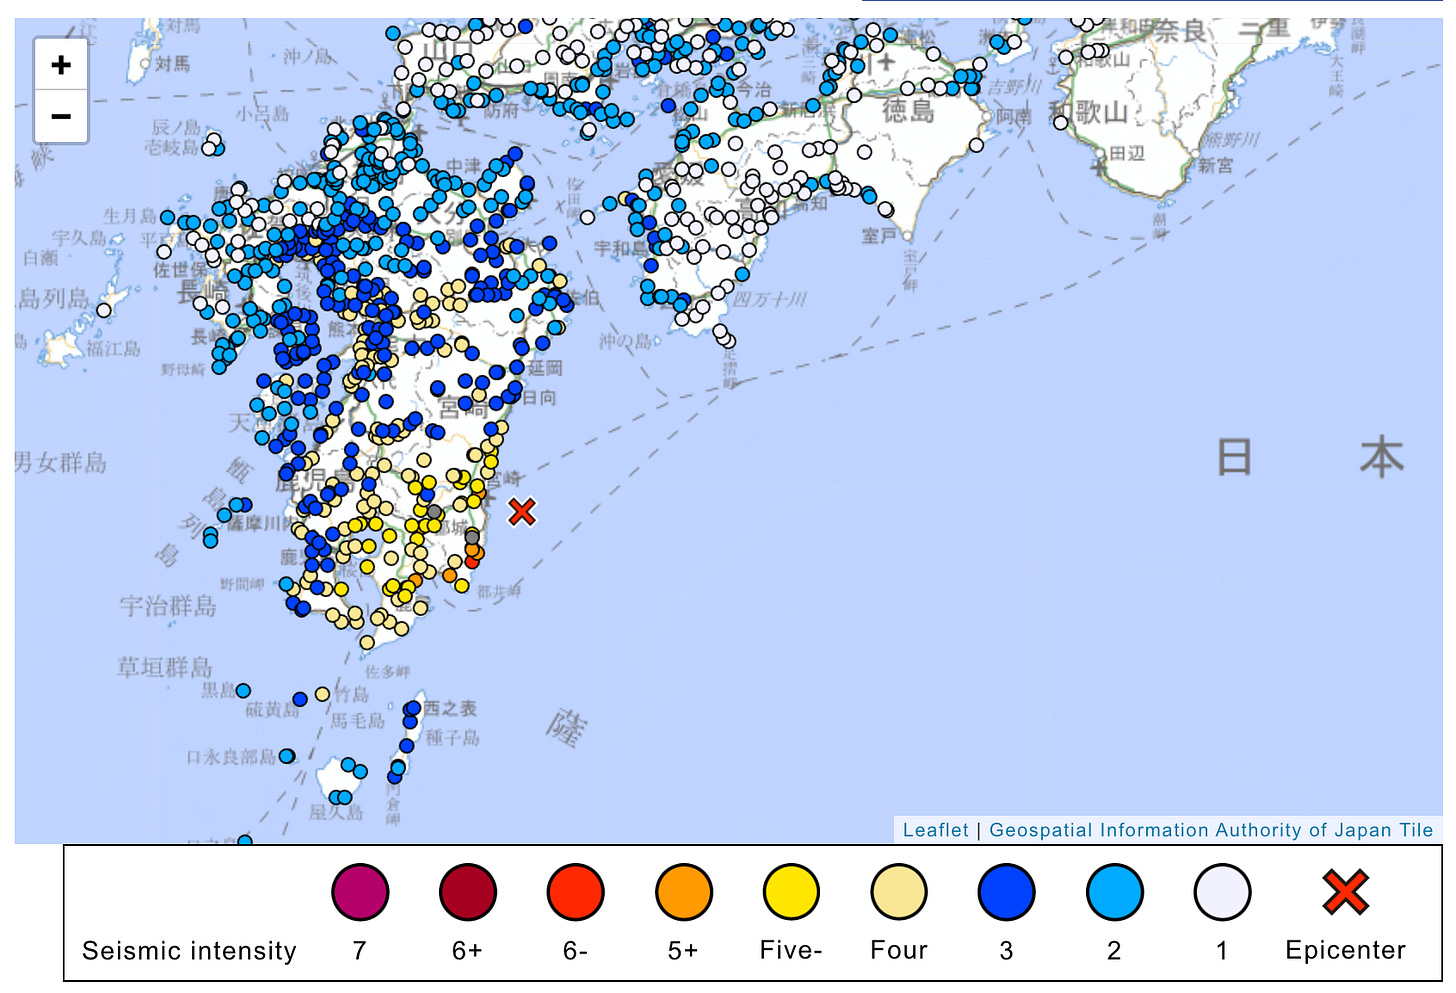Select the seismic intensity 6+ legend circle
The image size is (1456, 993).
click(467, 892)
